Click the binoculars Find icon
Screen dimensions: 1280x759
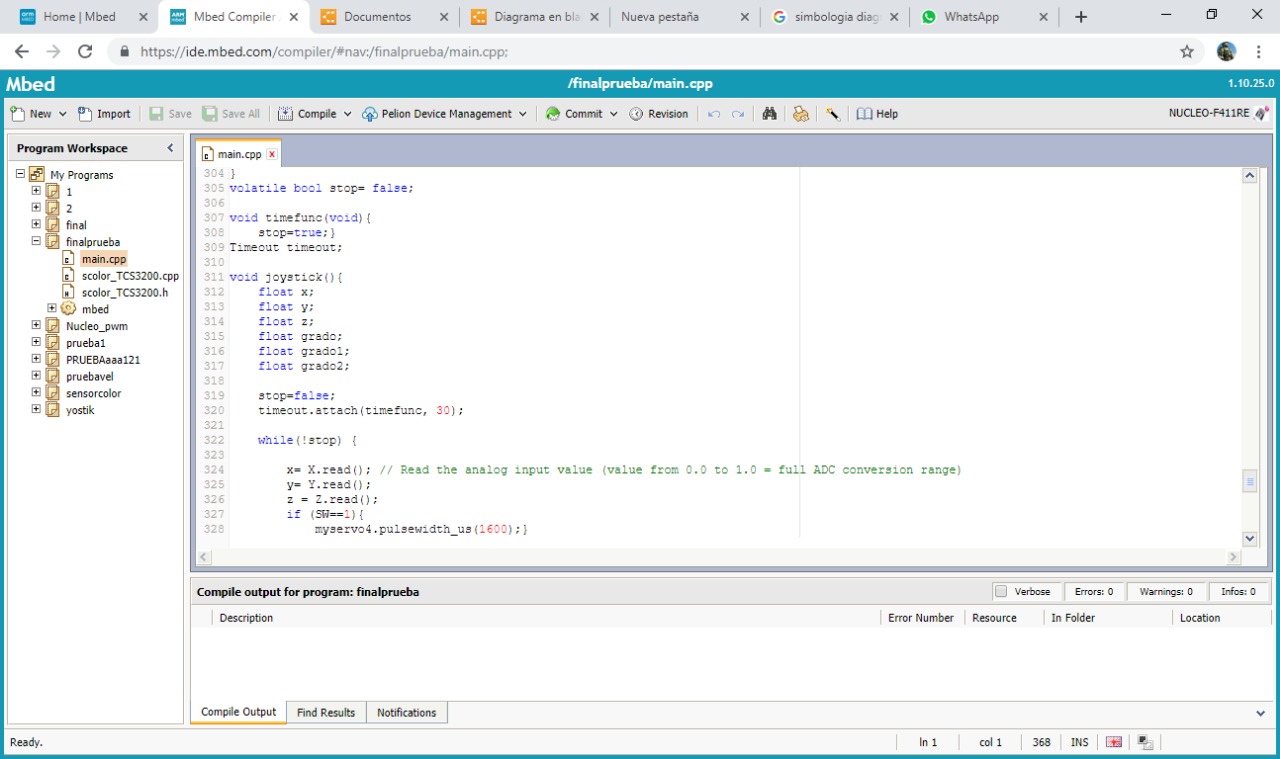click(769, 114)
